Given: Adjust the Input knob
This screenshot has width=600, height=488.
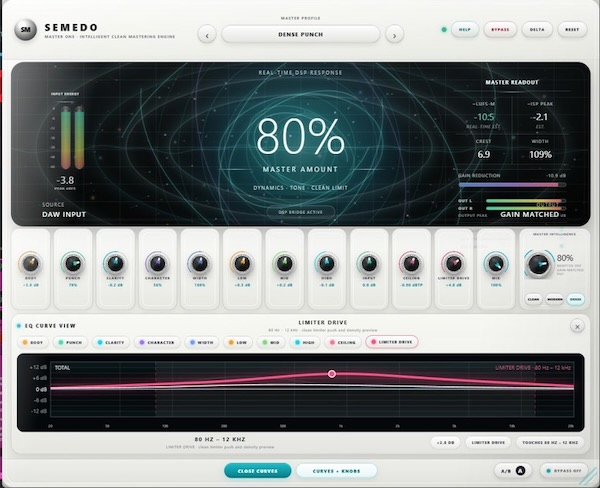Looking at the screenshot, I should [369, 263].
